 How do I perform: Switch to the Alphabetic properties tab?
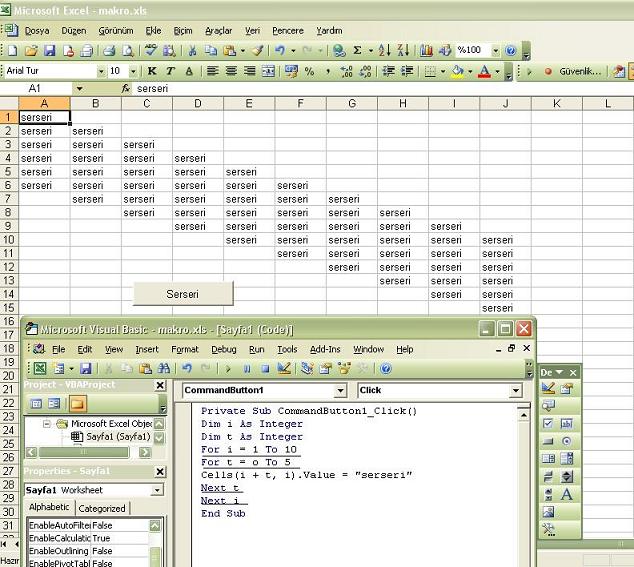coord(49,507)
